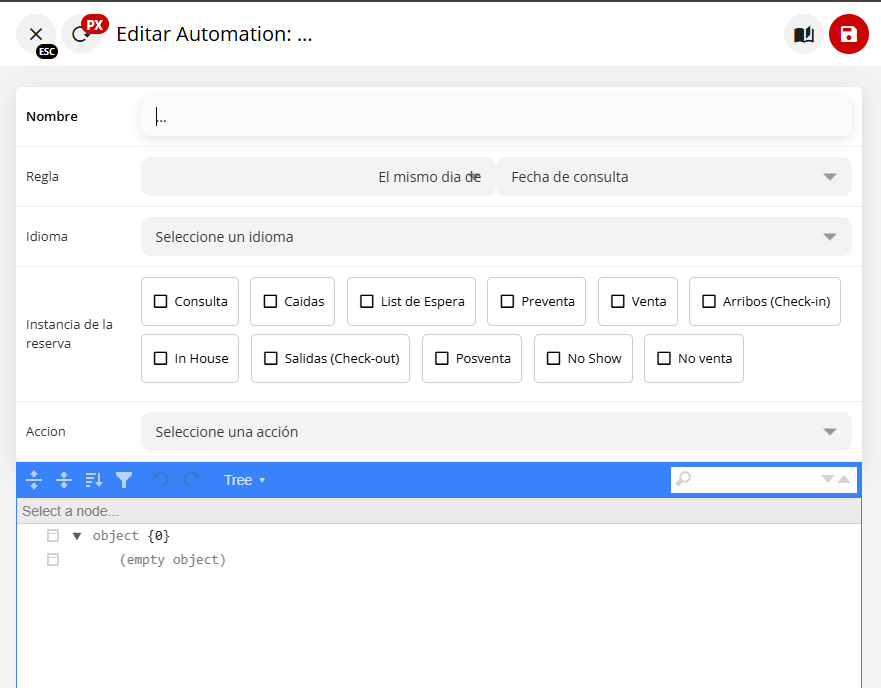This screenshot has height=688, width=881.
Task: Enable the No Show checkbox
Action: [553, 358]
